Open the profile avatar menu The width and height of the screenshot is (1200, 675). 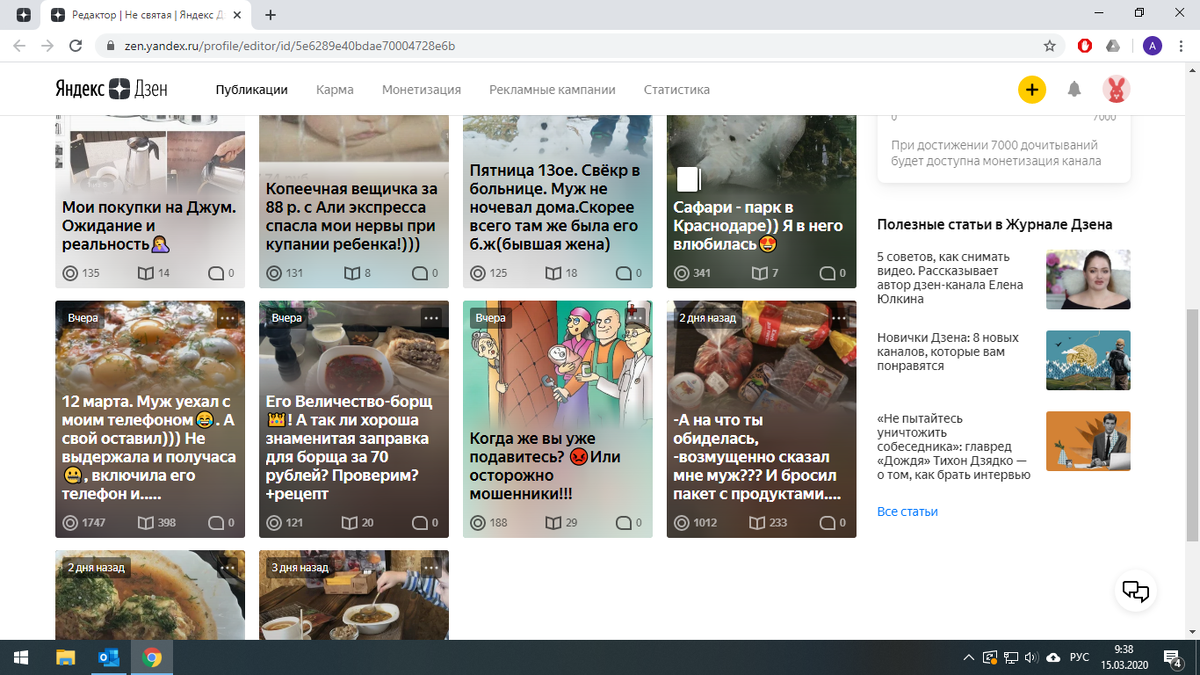pyautogui.click(x=1117, y=89)
